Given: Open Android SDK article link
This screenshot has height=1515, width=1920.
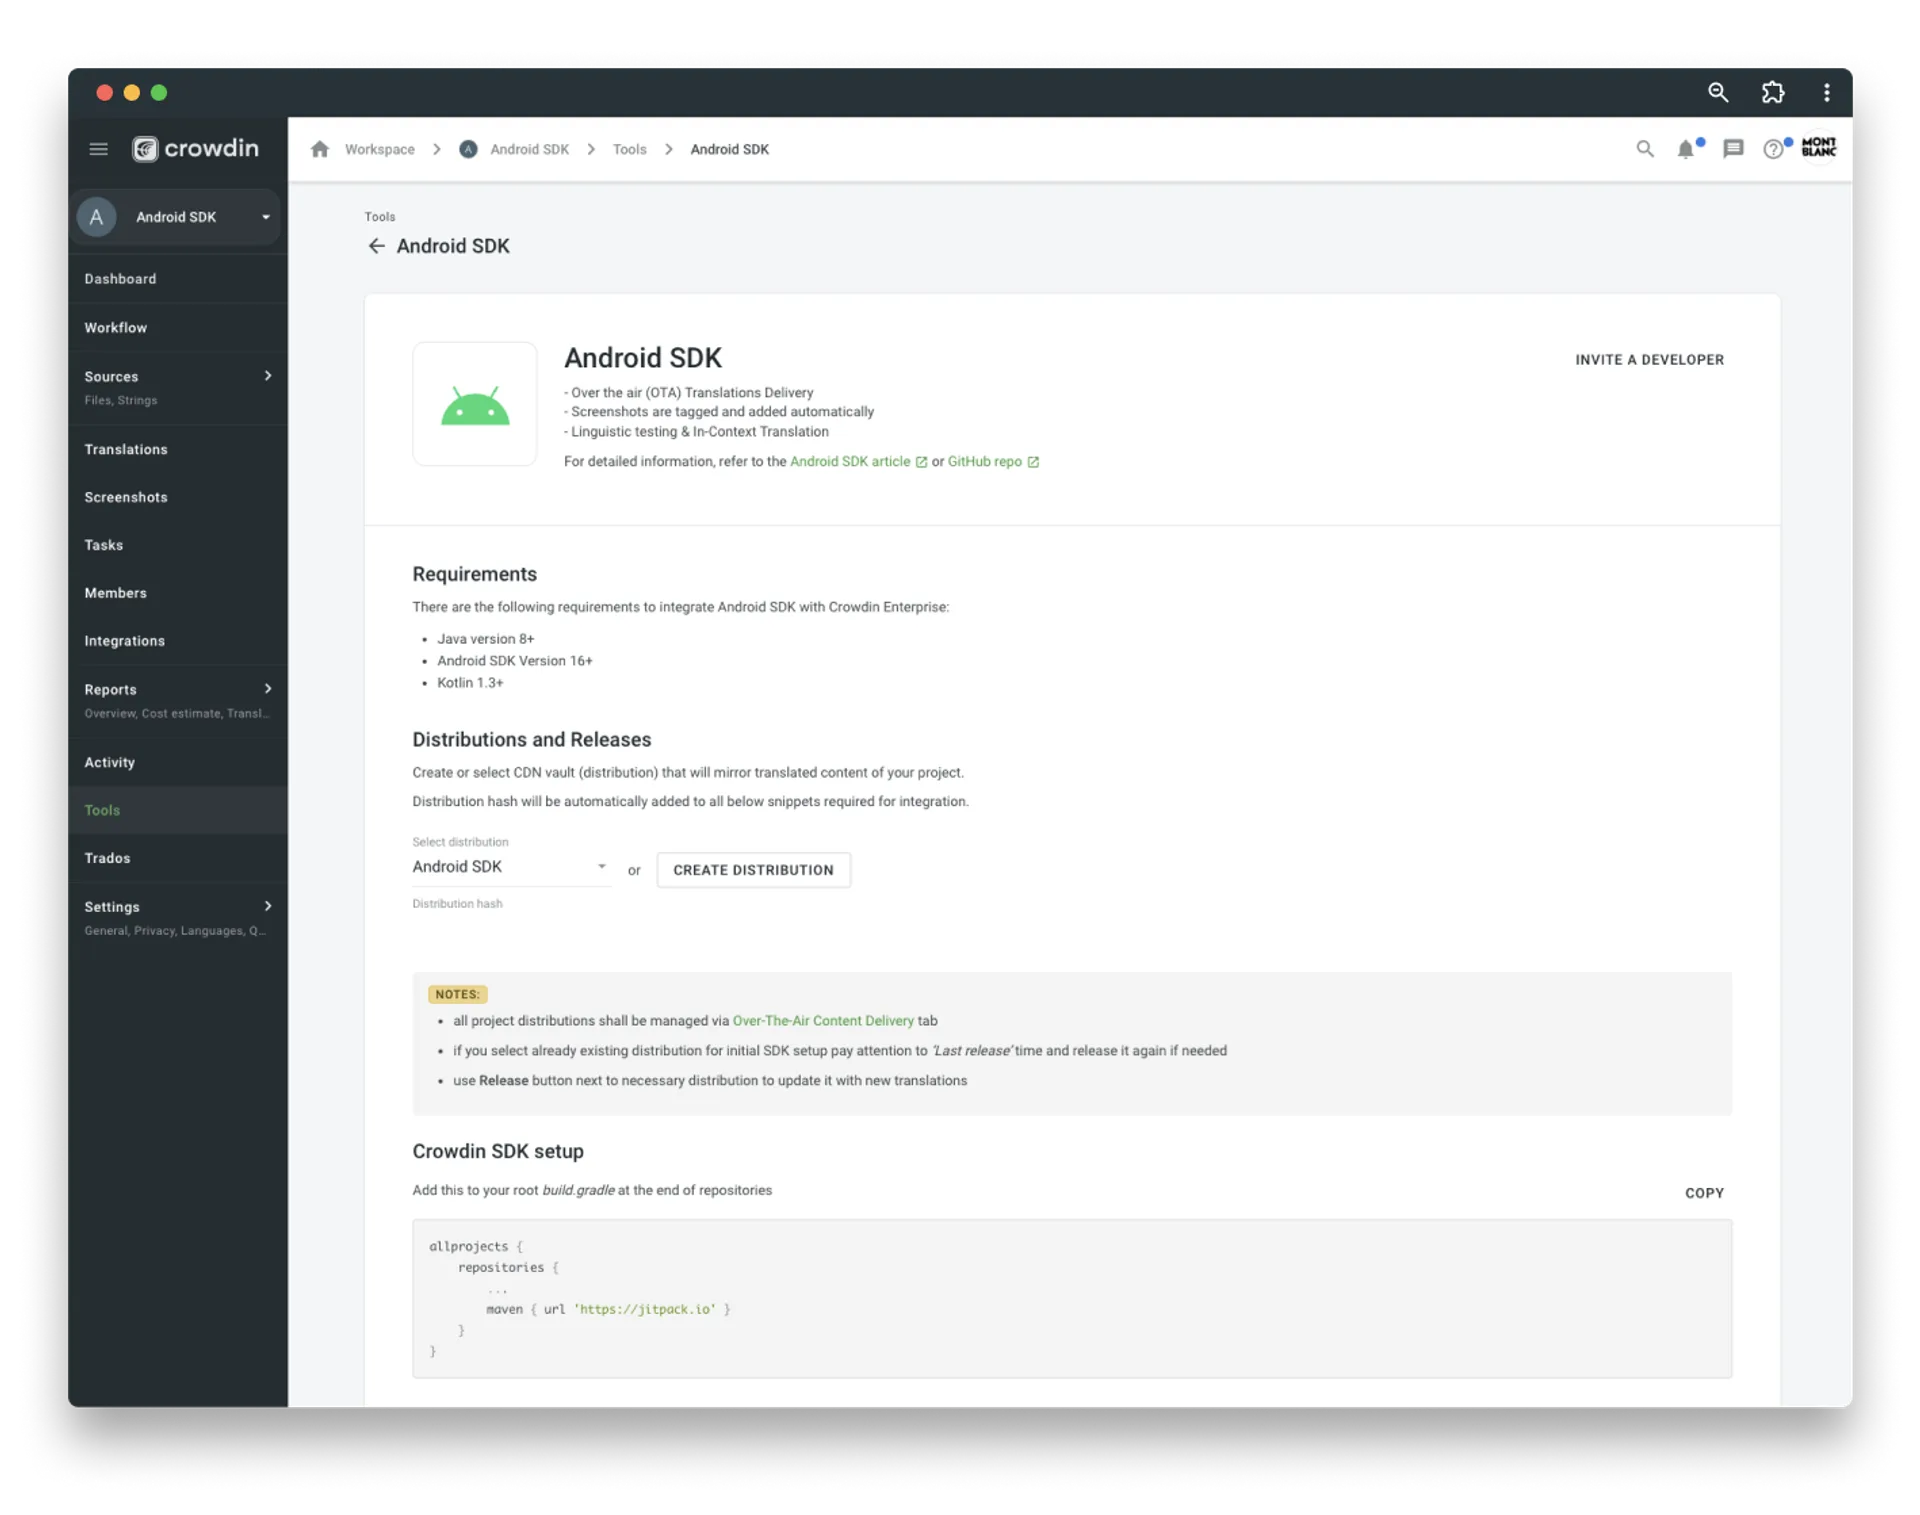Looking at the screenshot, I should pyautogui.click(x=850, y=462).
